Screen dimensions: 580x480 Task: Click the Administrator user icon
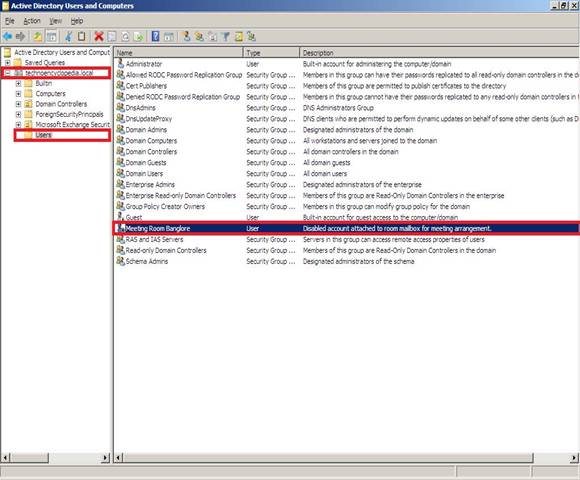(121, 64)
